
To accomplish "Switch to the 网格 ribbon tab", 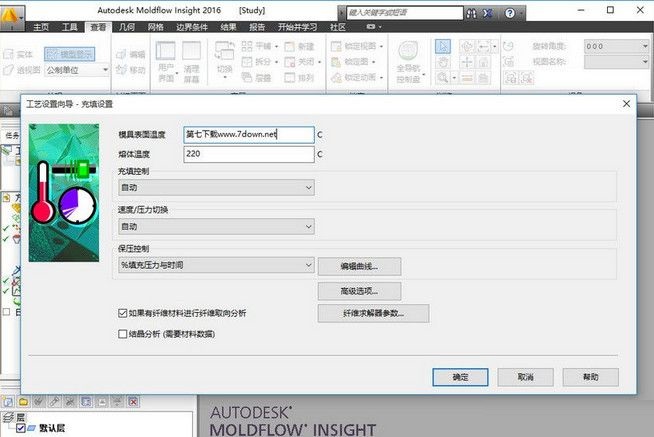I will tap(156, 27).
